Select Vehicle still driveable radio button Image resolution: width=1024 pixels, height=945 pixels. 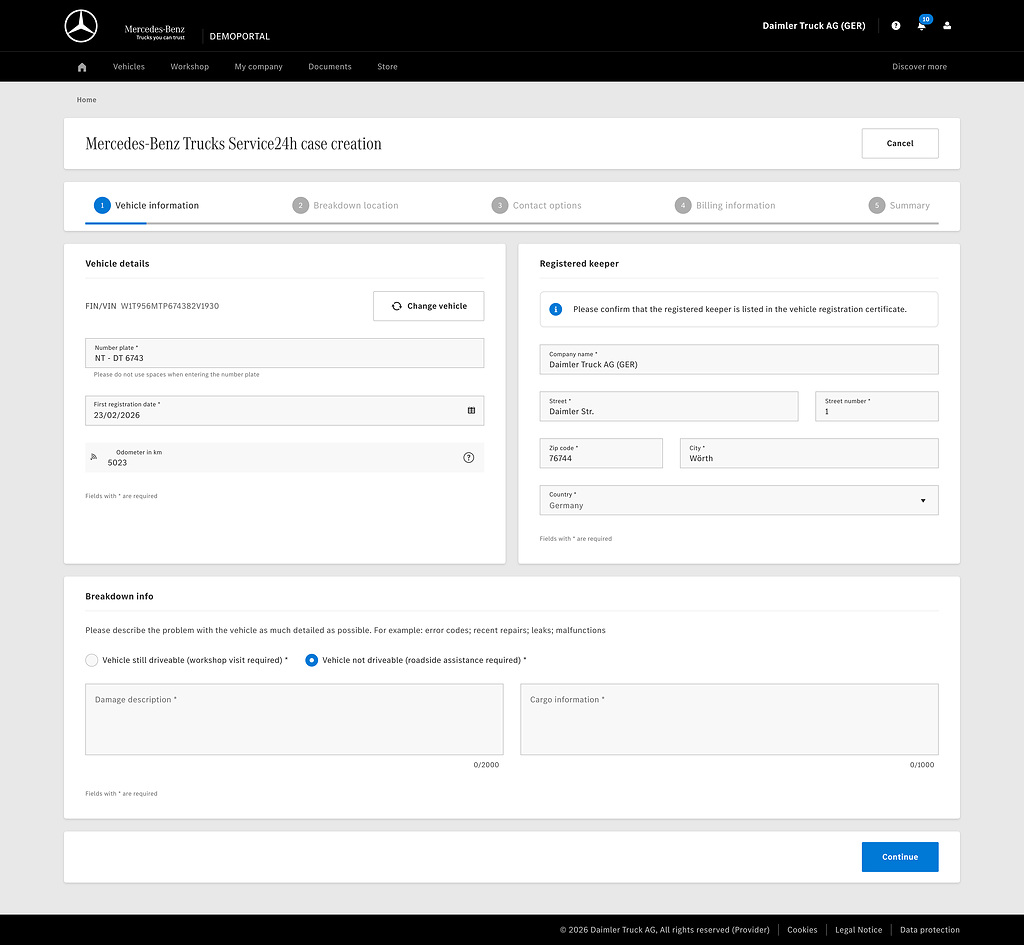point(91,660)
